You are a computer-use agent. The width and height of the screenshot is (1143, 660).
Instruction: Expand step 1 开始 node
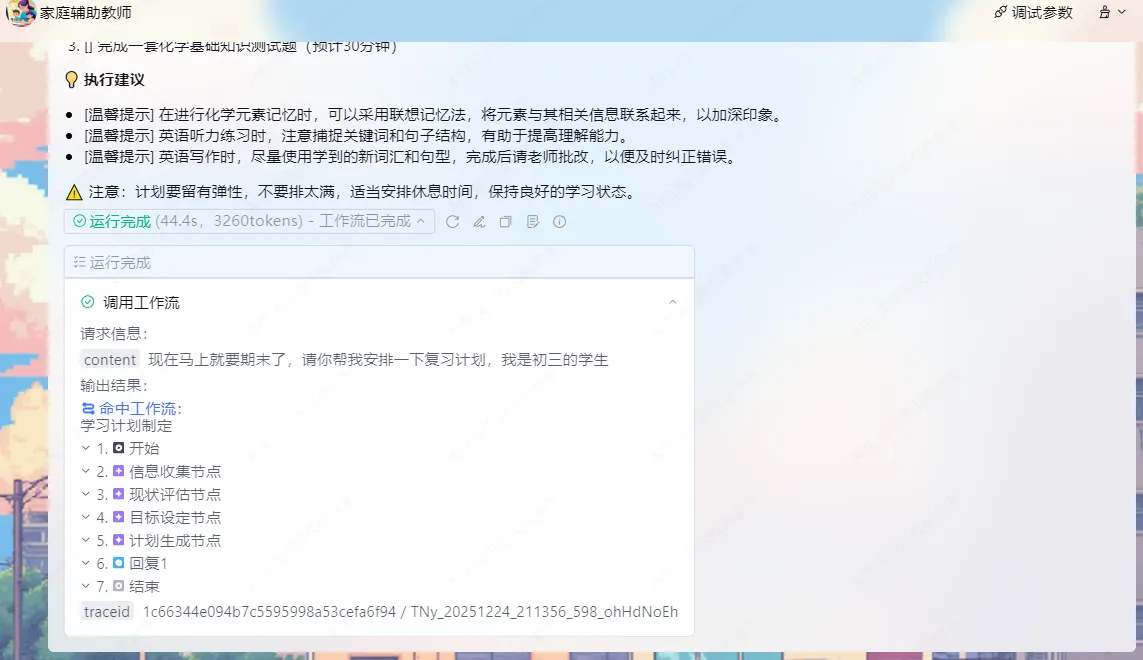point(86,448)
